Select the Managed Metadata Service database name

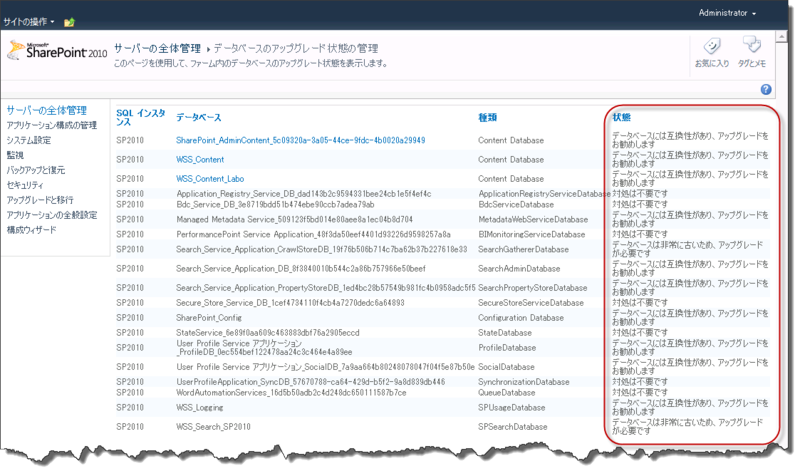pyautogui.click(x=294, y=219)
